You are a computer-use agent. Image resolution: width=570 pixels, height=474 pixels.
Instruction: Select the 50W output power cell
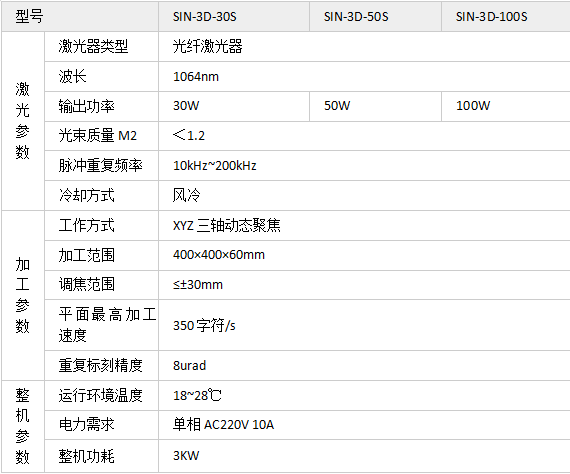(x=375, y=106)
